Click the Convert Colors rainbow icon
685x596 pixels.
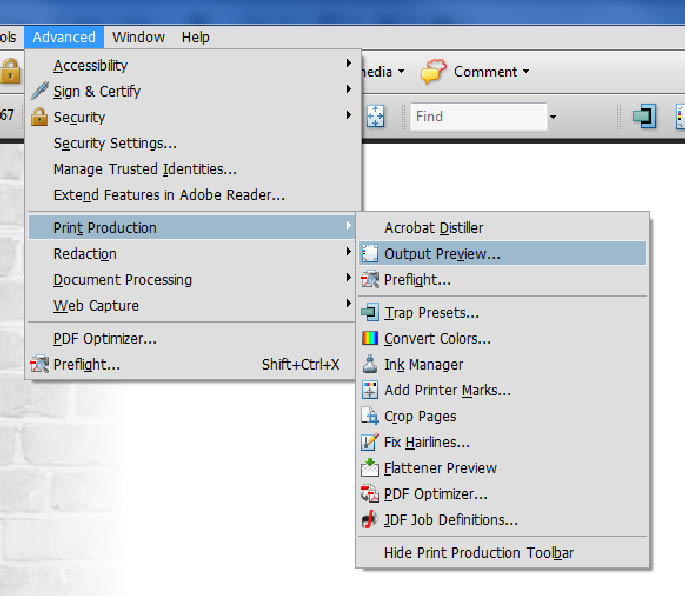[370, 338]
